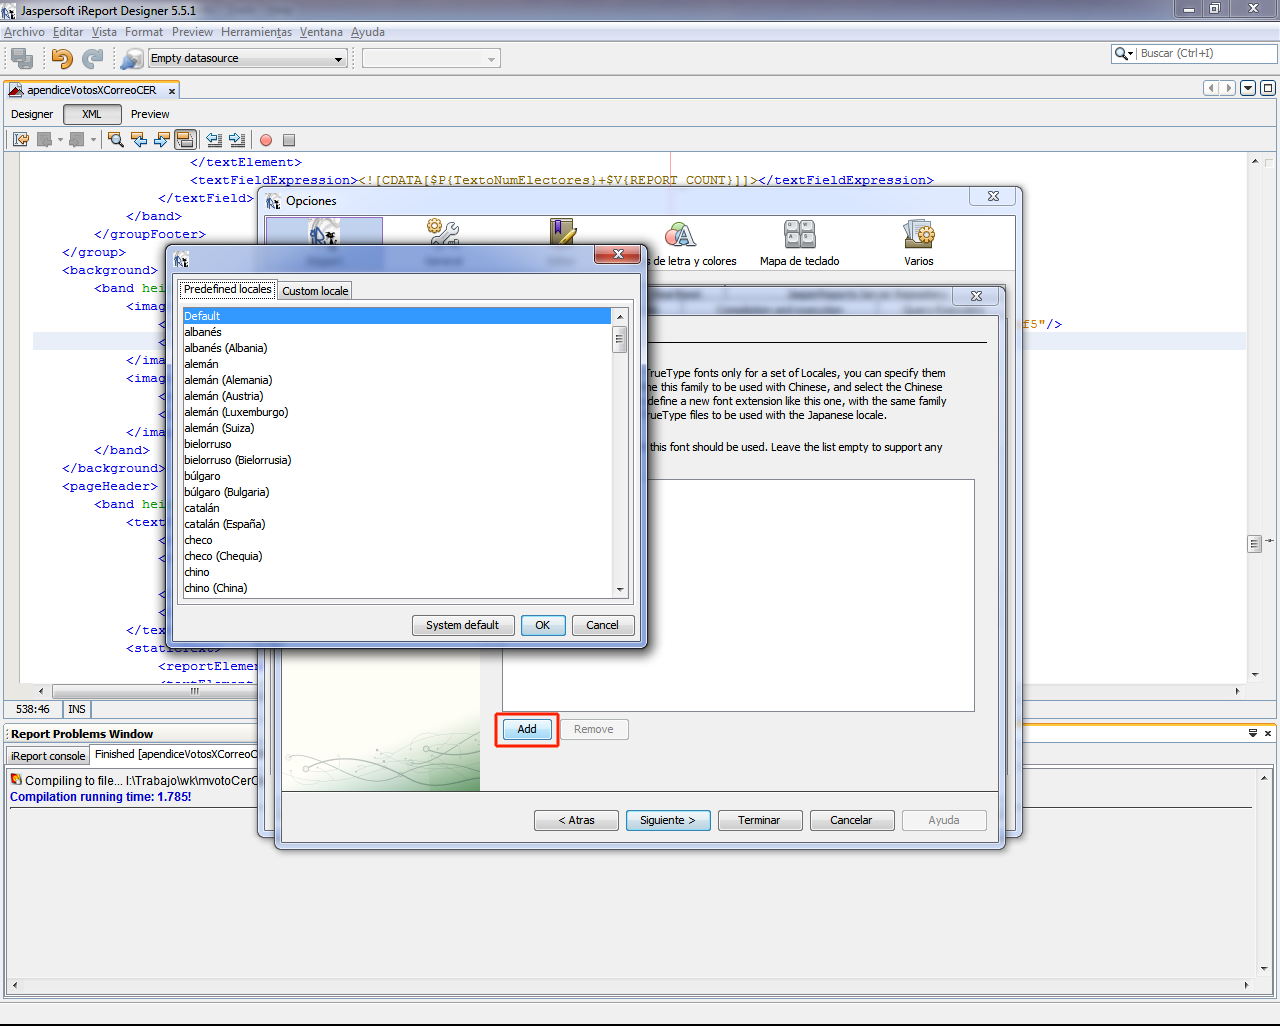Select the XML view toggle
Viewport: 1280px width, 1026px height.
click(x=92, y=114)
